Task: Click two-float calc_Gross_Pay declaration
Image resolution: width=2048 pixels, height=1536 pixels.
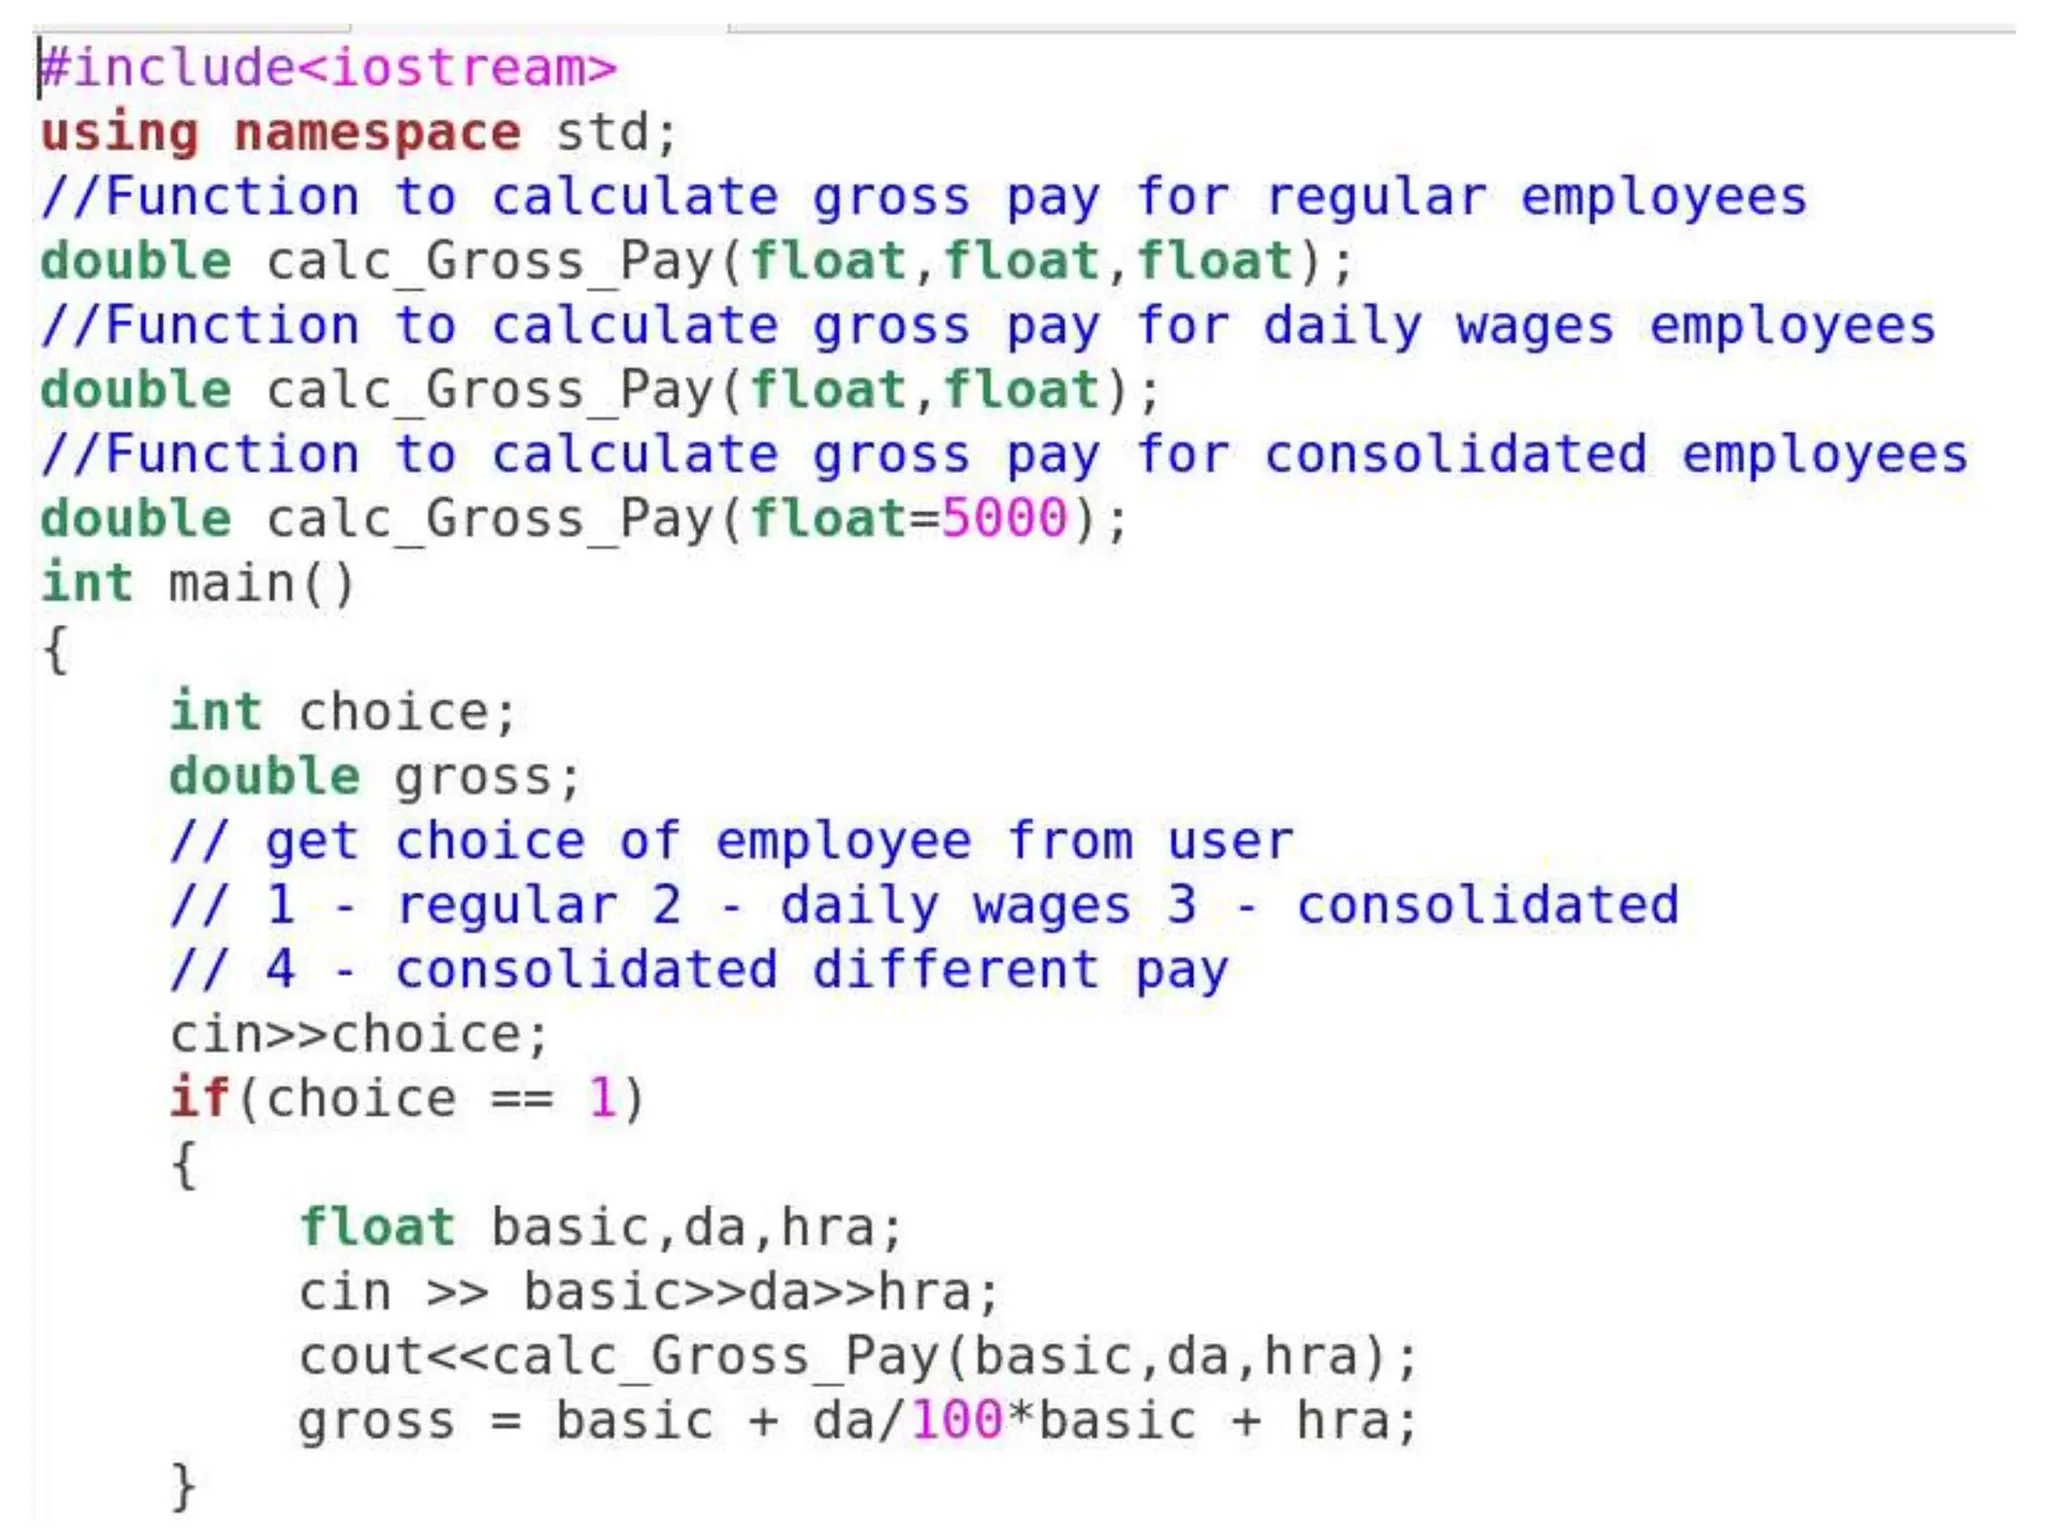Action: click(x=600, y=390)
